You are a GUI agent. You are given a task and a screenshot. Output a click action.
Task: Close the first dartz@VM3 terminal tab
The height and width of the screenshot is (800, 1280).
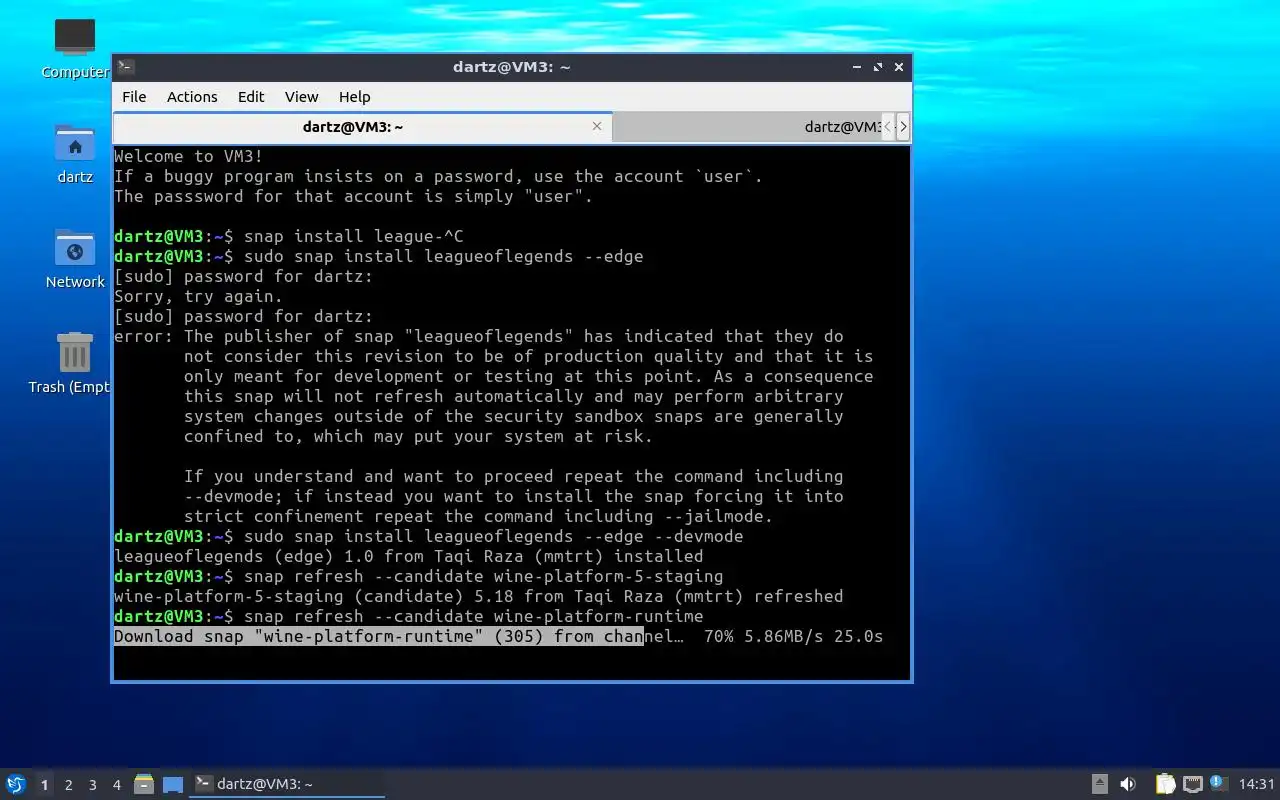[597, 126]
